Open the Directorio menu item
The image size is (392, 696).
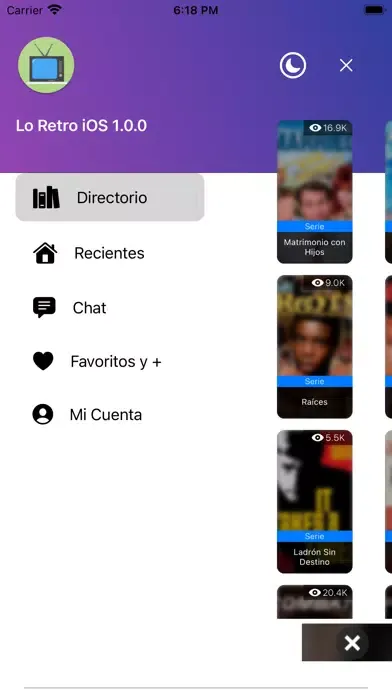pyautogui.click(x=110, y=198)
